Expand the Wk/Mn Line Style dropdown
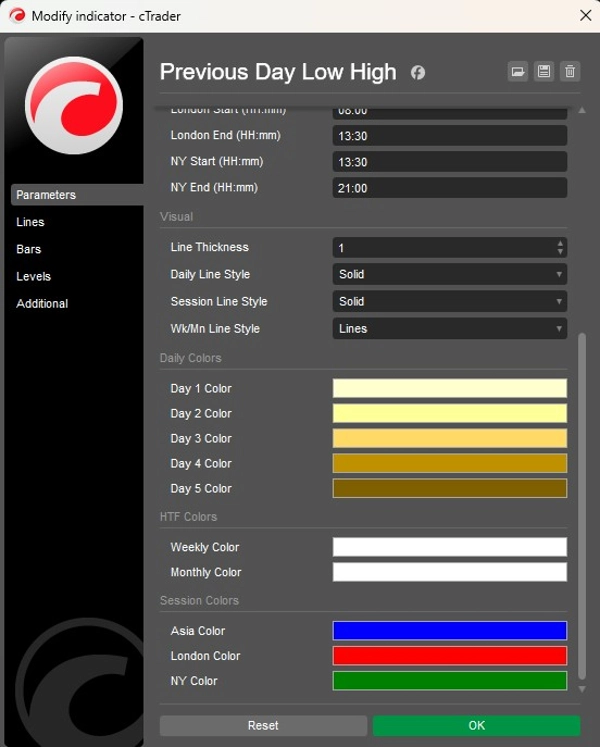The height and width of the screenshot is (747, 600). tap(450, 329)
